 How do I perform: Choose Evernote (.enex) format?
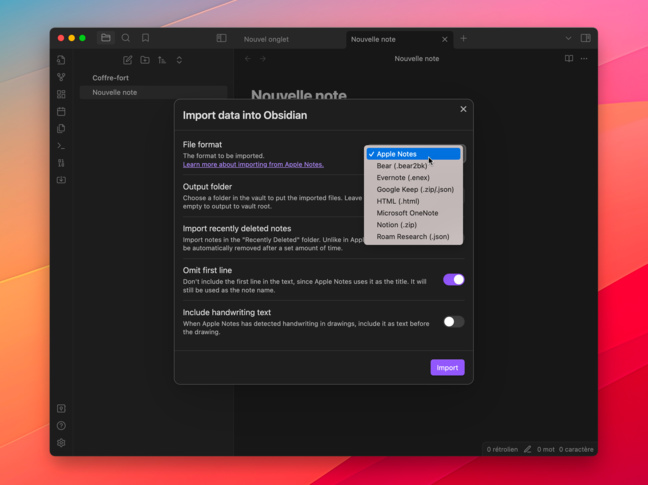click(x=413, y=178)
